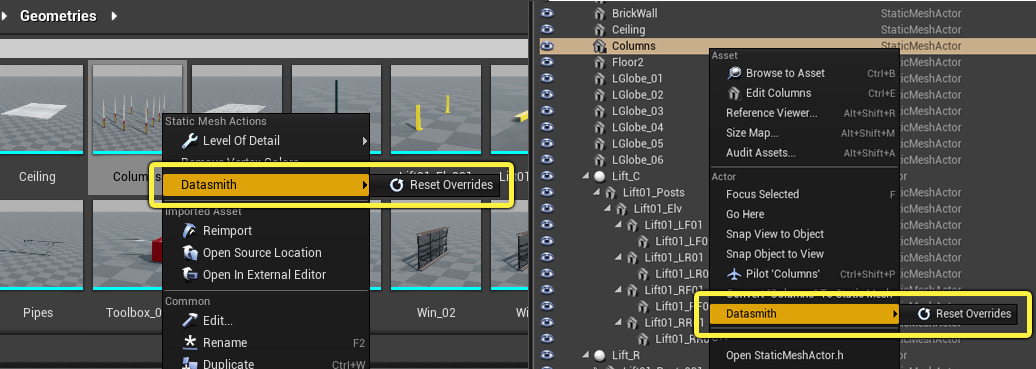Open the arrow after Geometries breadcrumb
The width and height of the screenshot is (1036, 369).
(x=114, y=16)
